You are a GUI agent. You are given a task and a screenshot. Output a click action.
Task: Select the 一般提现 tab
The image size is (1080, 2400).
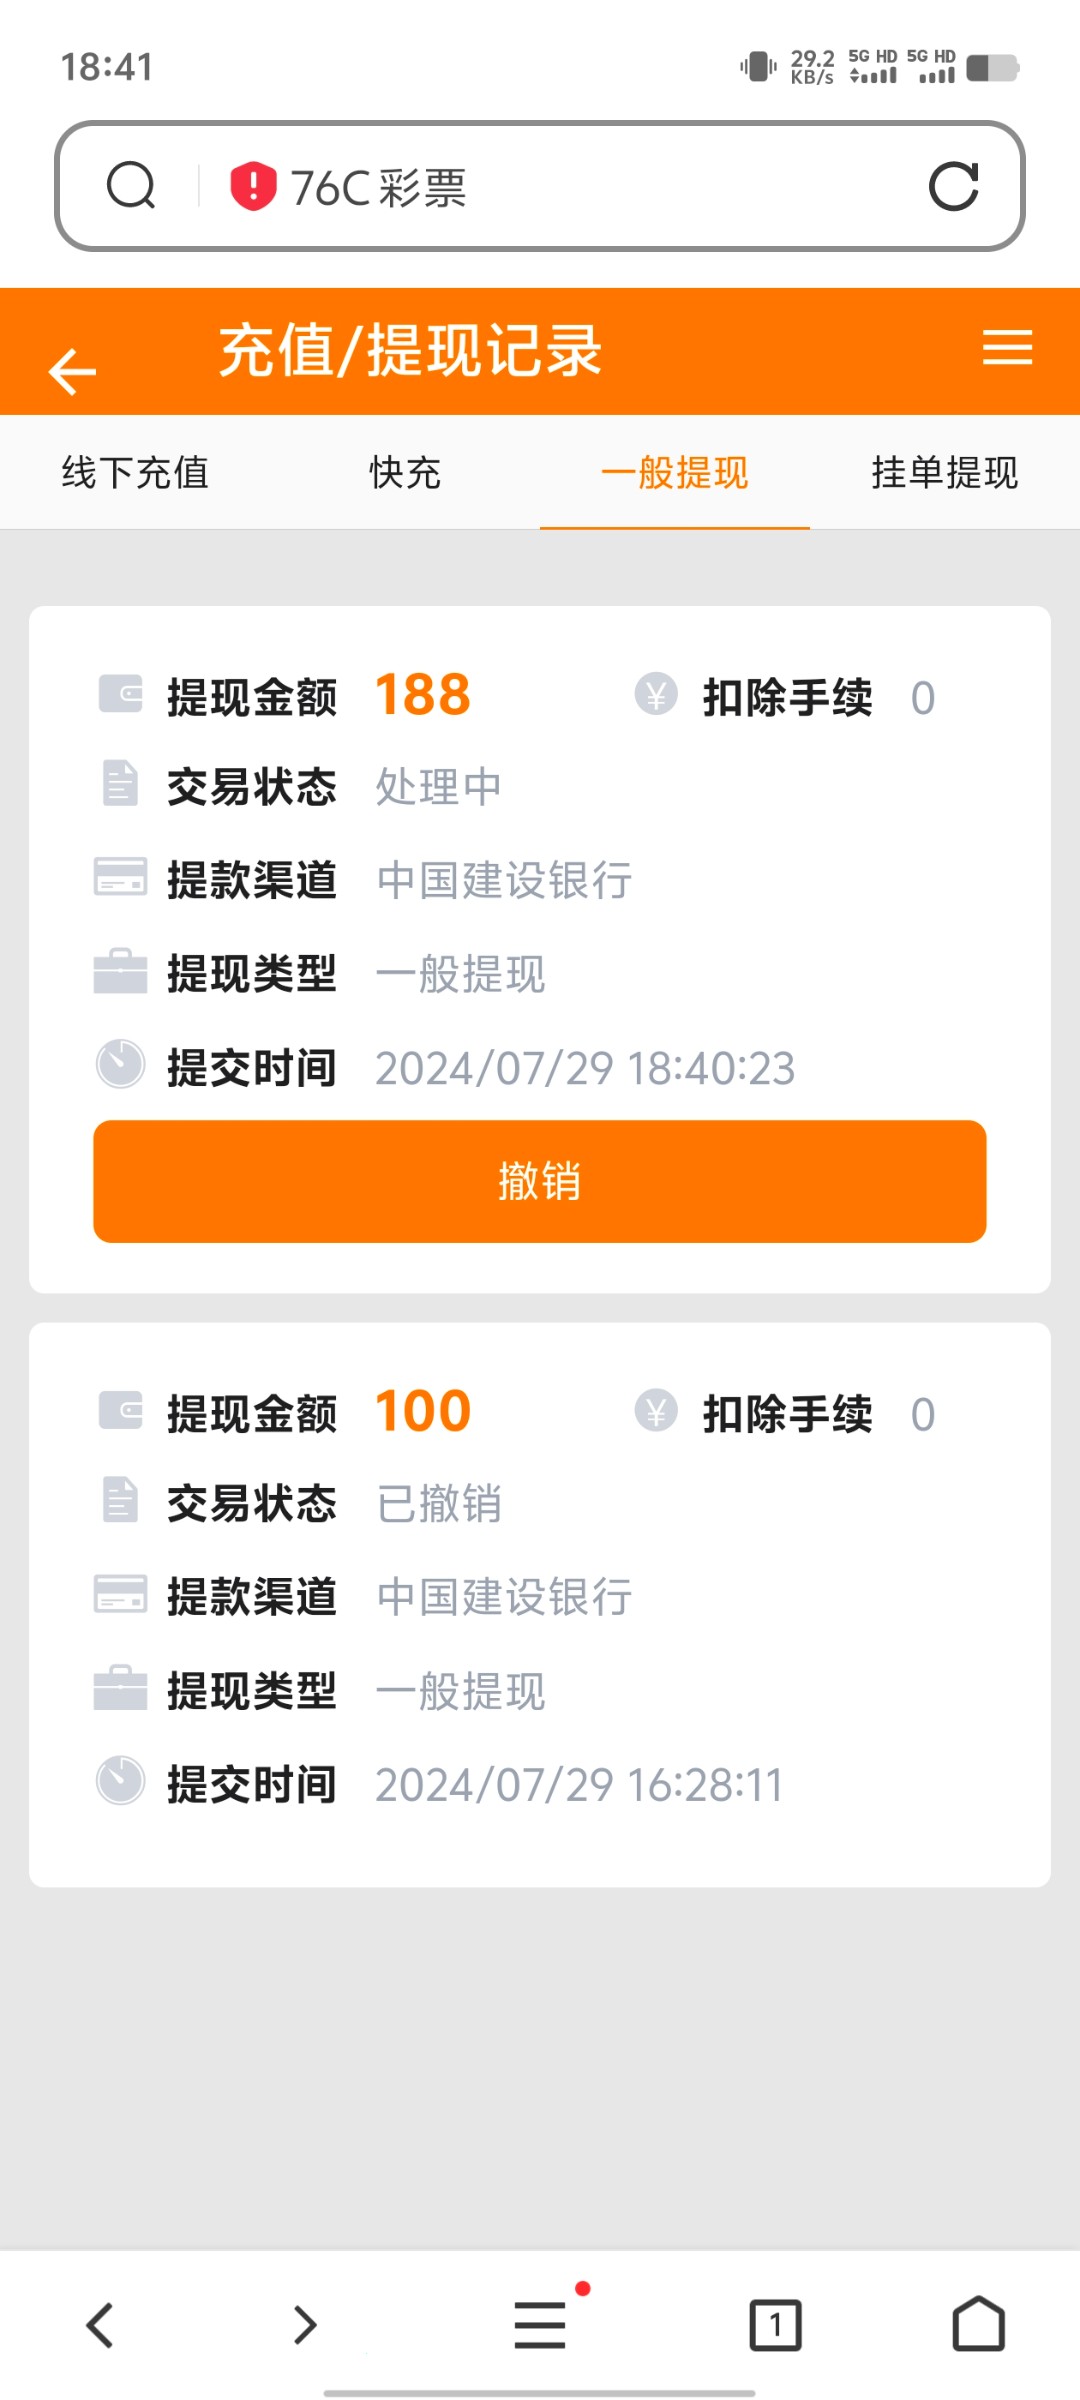point(675,473)
